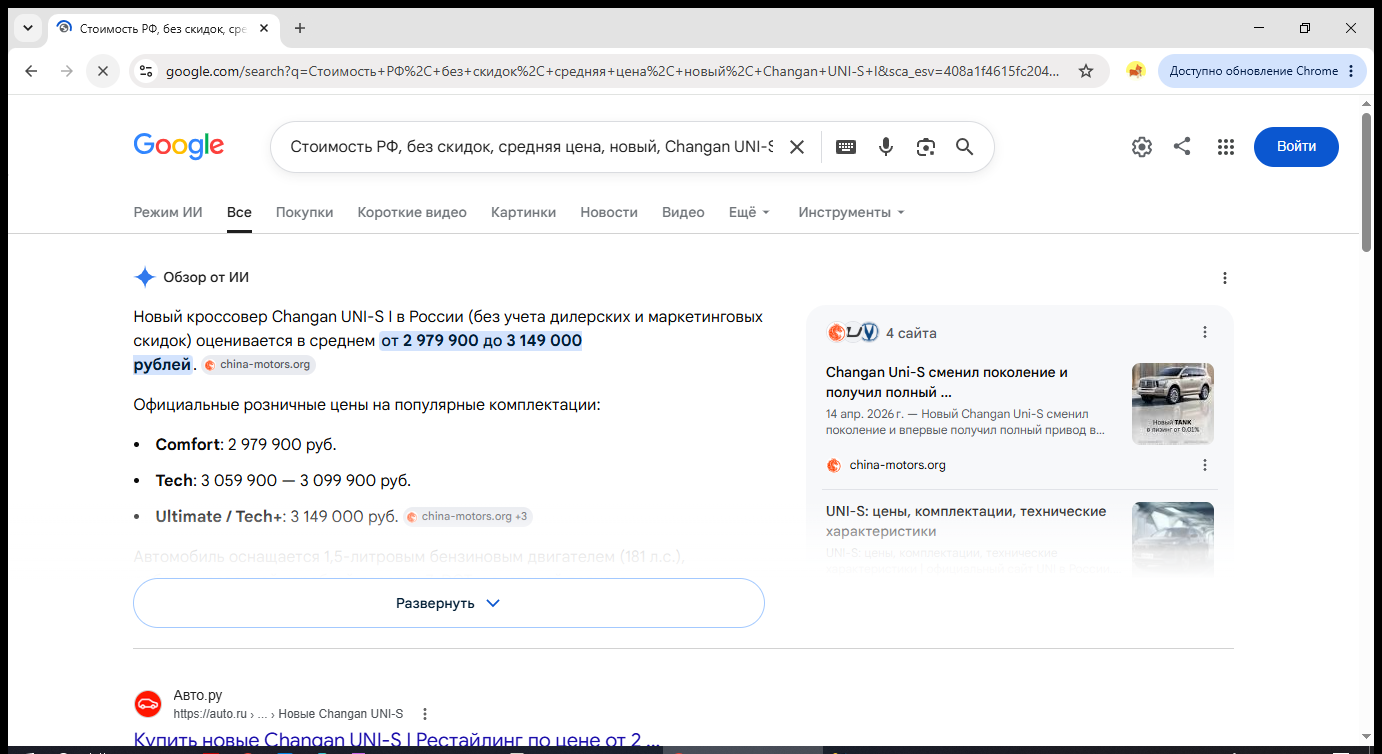Select the "Все" results tab
This screenshot has width=1382, height=754.
[x=239, y=212]
